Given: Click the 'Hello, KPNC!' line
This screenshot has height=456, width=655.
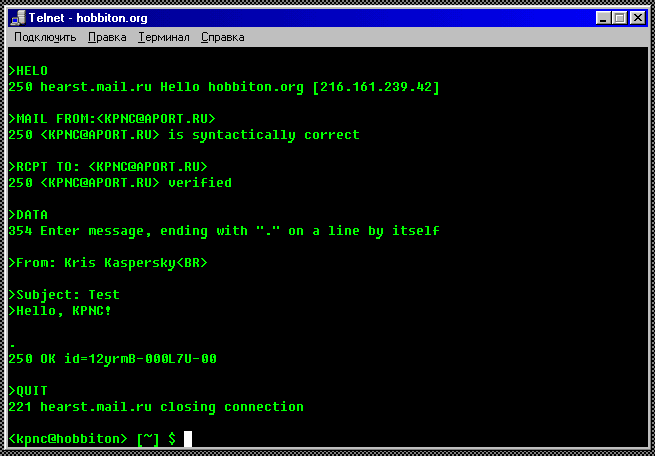Looking at the screenshot, I should coord(60,311).
